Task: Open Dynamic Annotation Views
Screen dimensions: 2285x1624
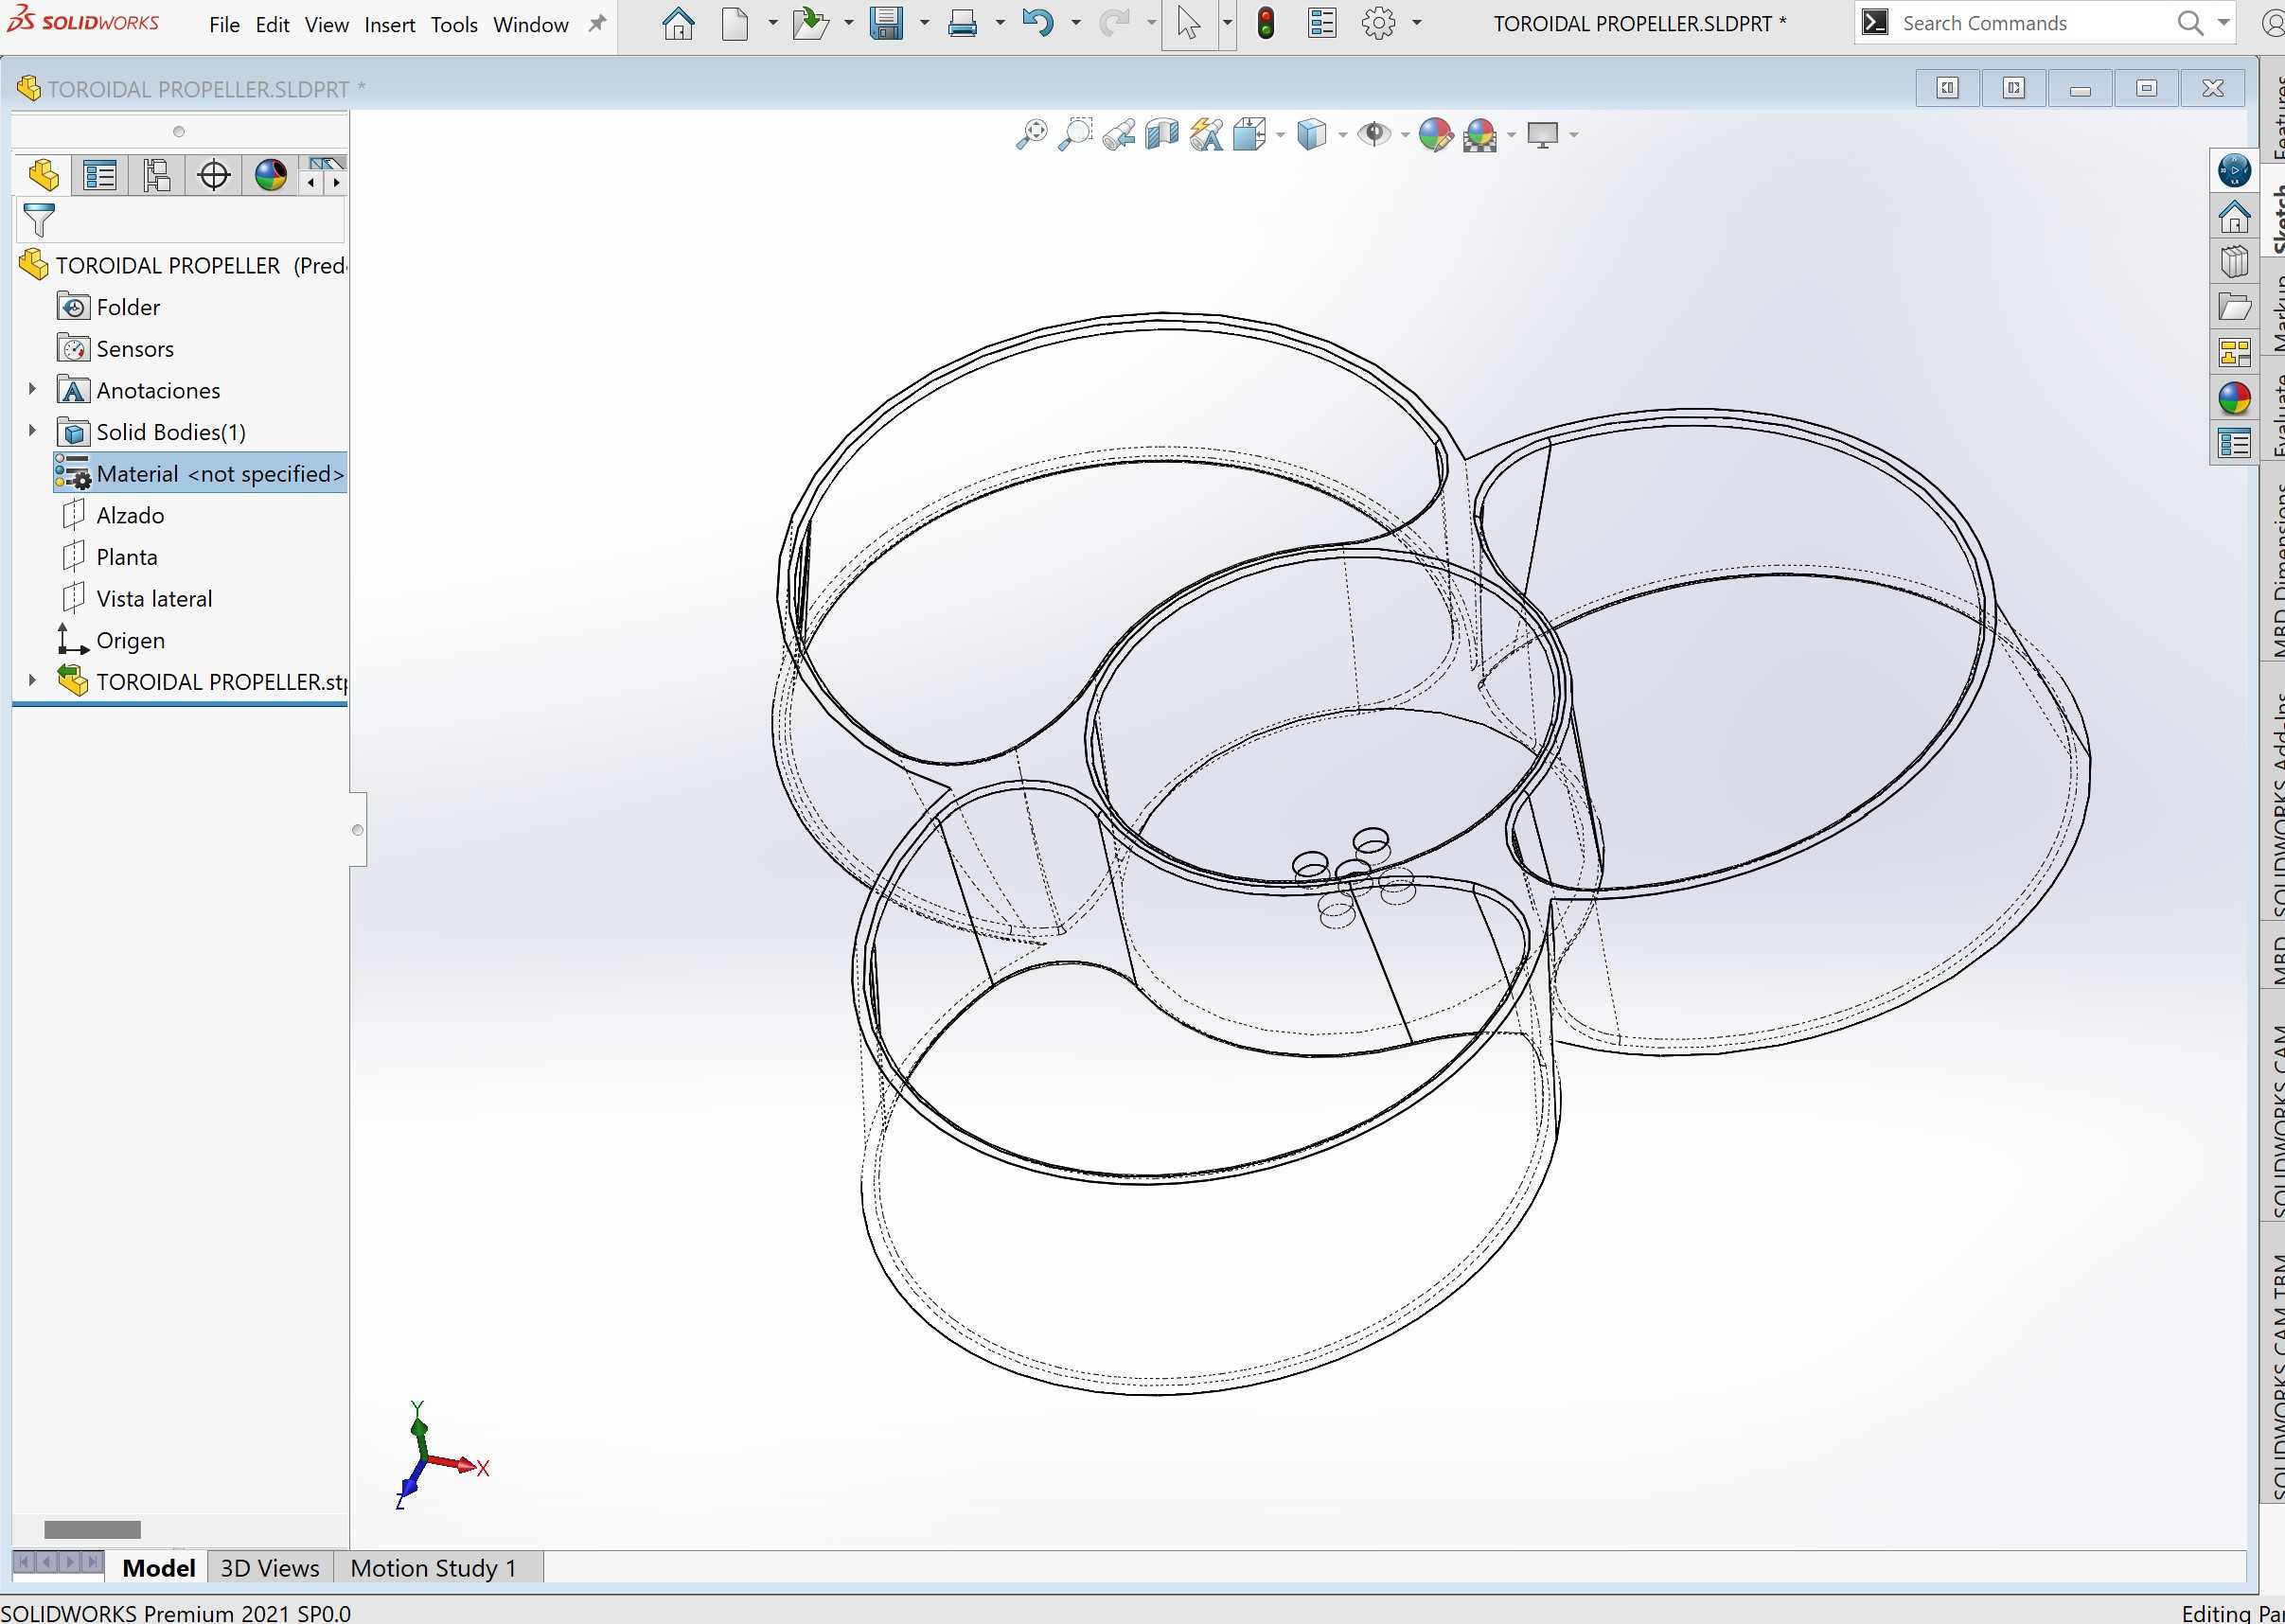Action: tap(1206, 134)
